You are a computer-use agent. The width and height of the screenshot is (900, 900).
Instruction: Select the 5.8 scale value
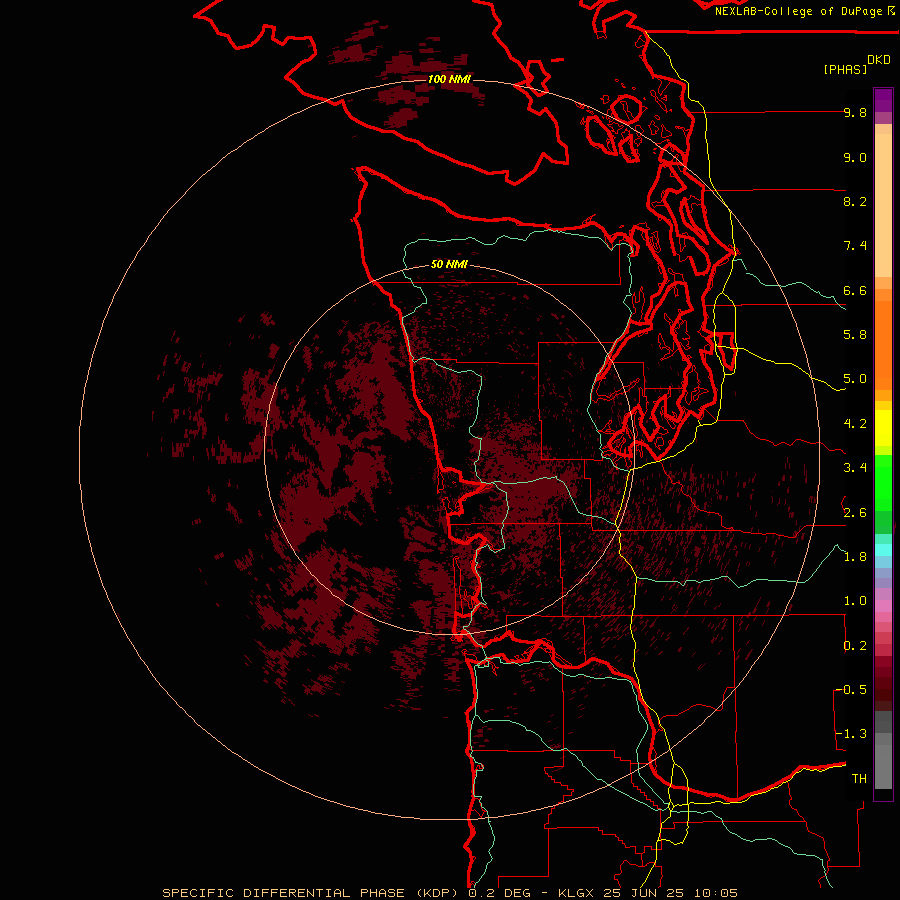[855, 335]
